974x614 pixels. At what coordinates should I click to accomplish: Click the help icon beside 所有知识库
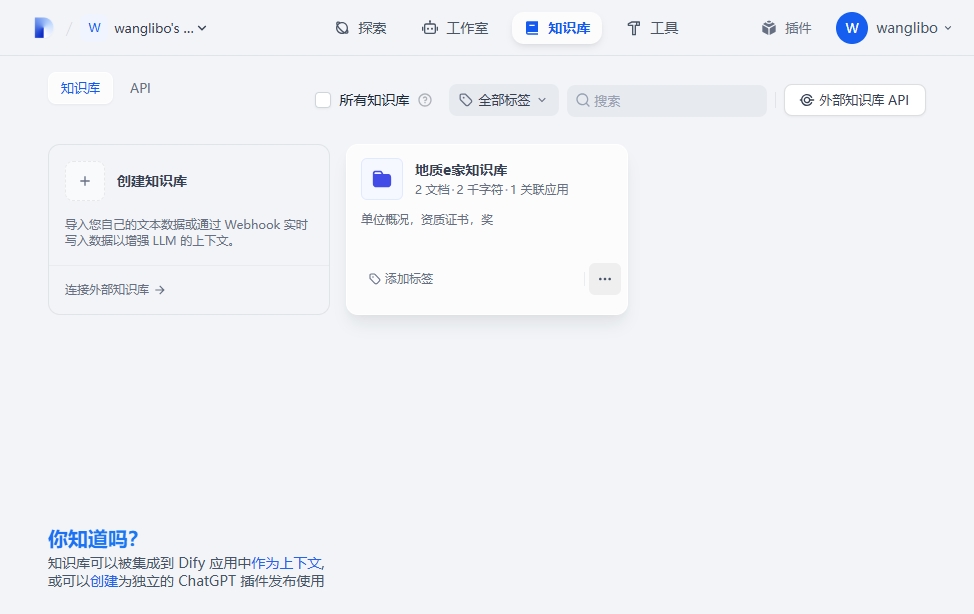pyautogui.click(x=425, y=100)
